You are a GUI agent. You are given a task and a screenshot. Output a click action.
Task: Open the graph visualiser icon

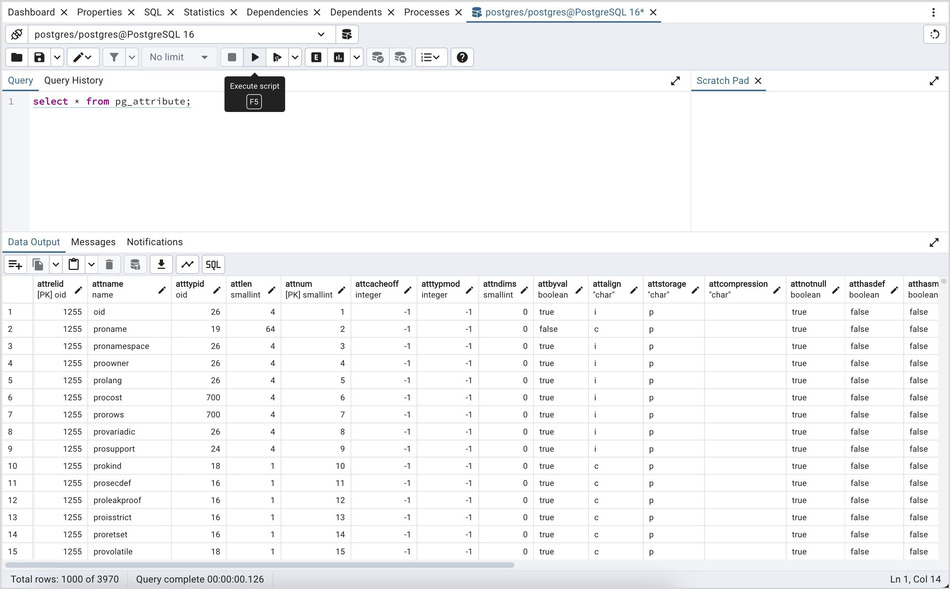[x=187, y=264]
